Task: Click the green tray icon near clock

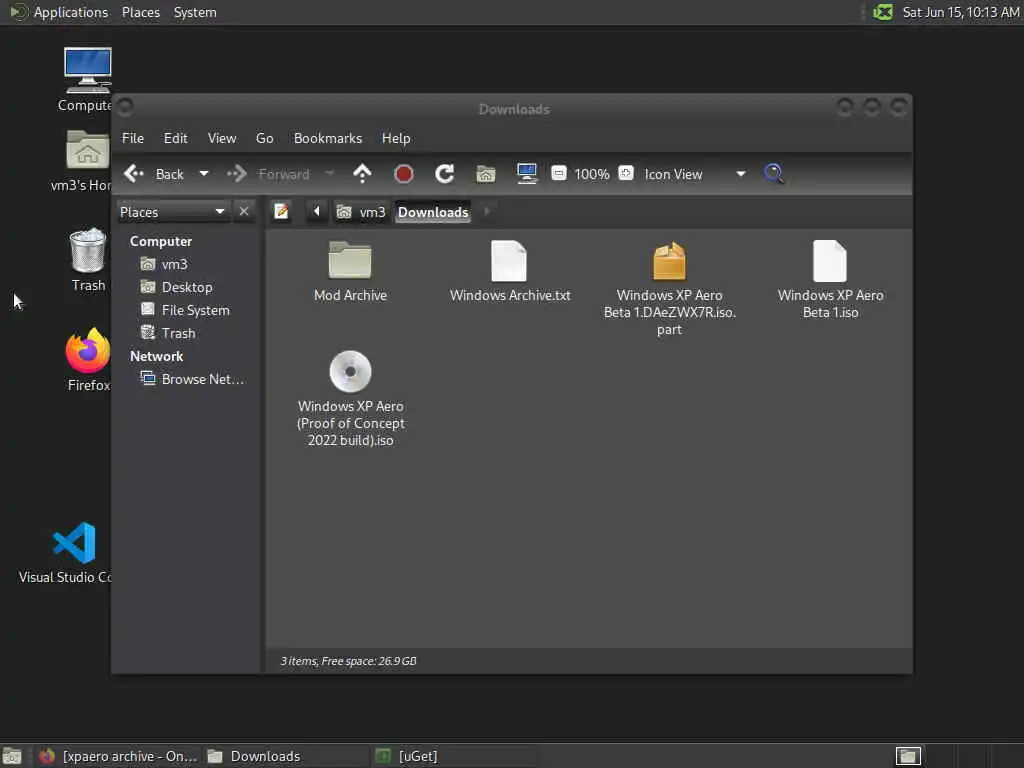Action: point(883,12)
